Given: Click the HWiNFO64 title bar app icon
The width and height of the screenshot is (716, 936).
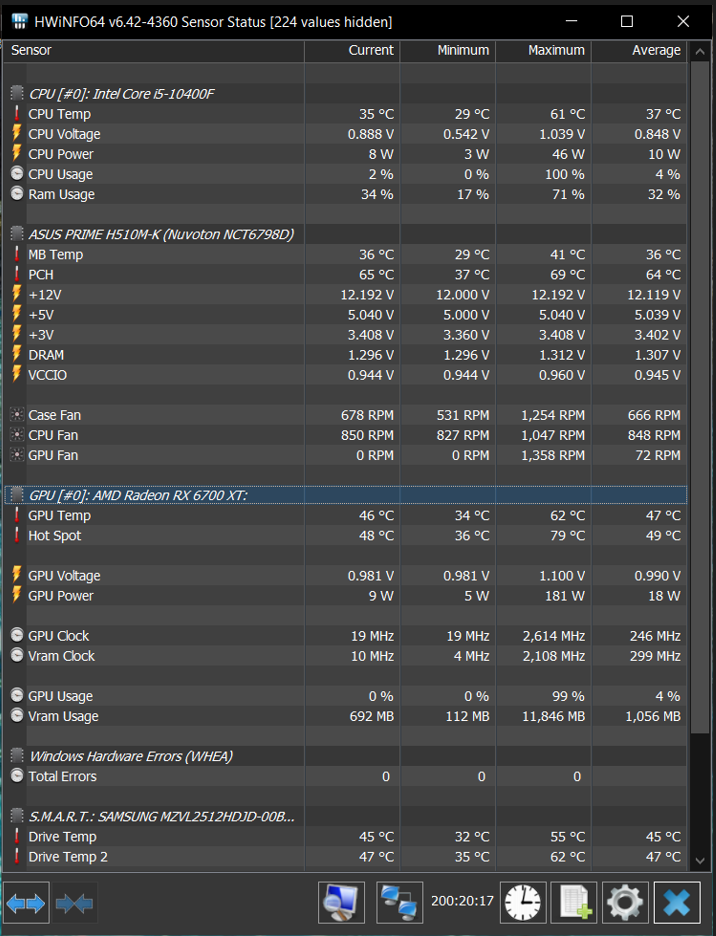Looking at the screenshot, I should click(19, 21).
